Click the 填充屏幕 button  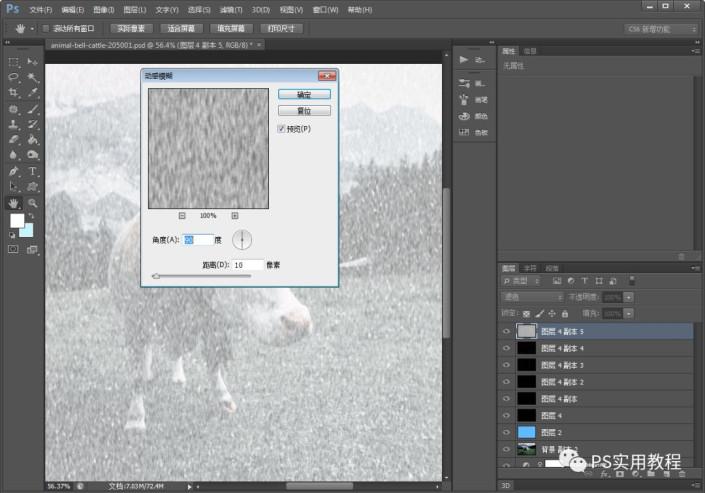tap(231, 29)
